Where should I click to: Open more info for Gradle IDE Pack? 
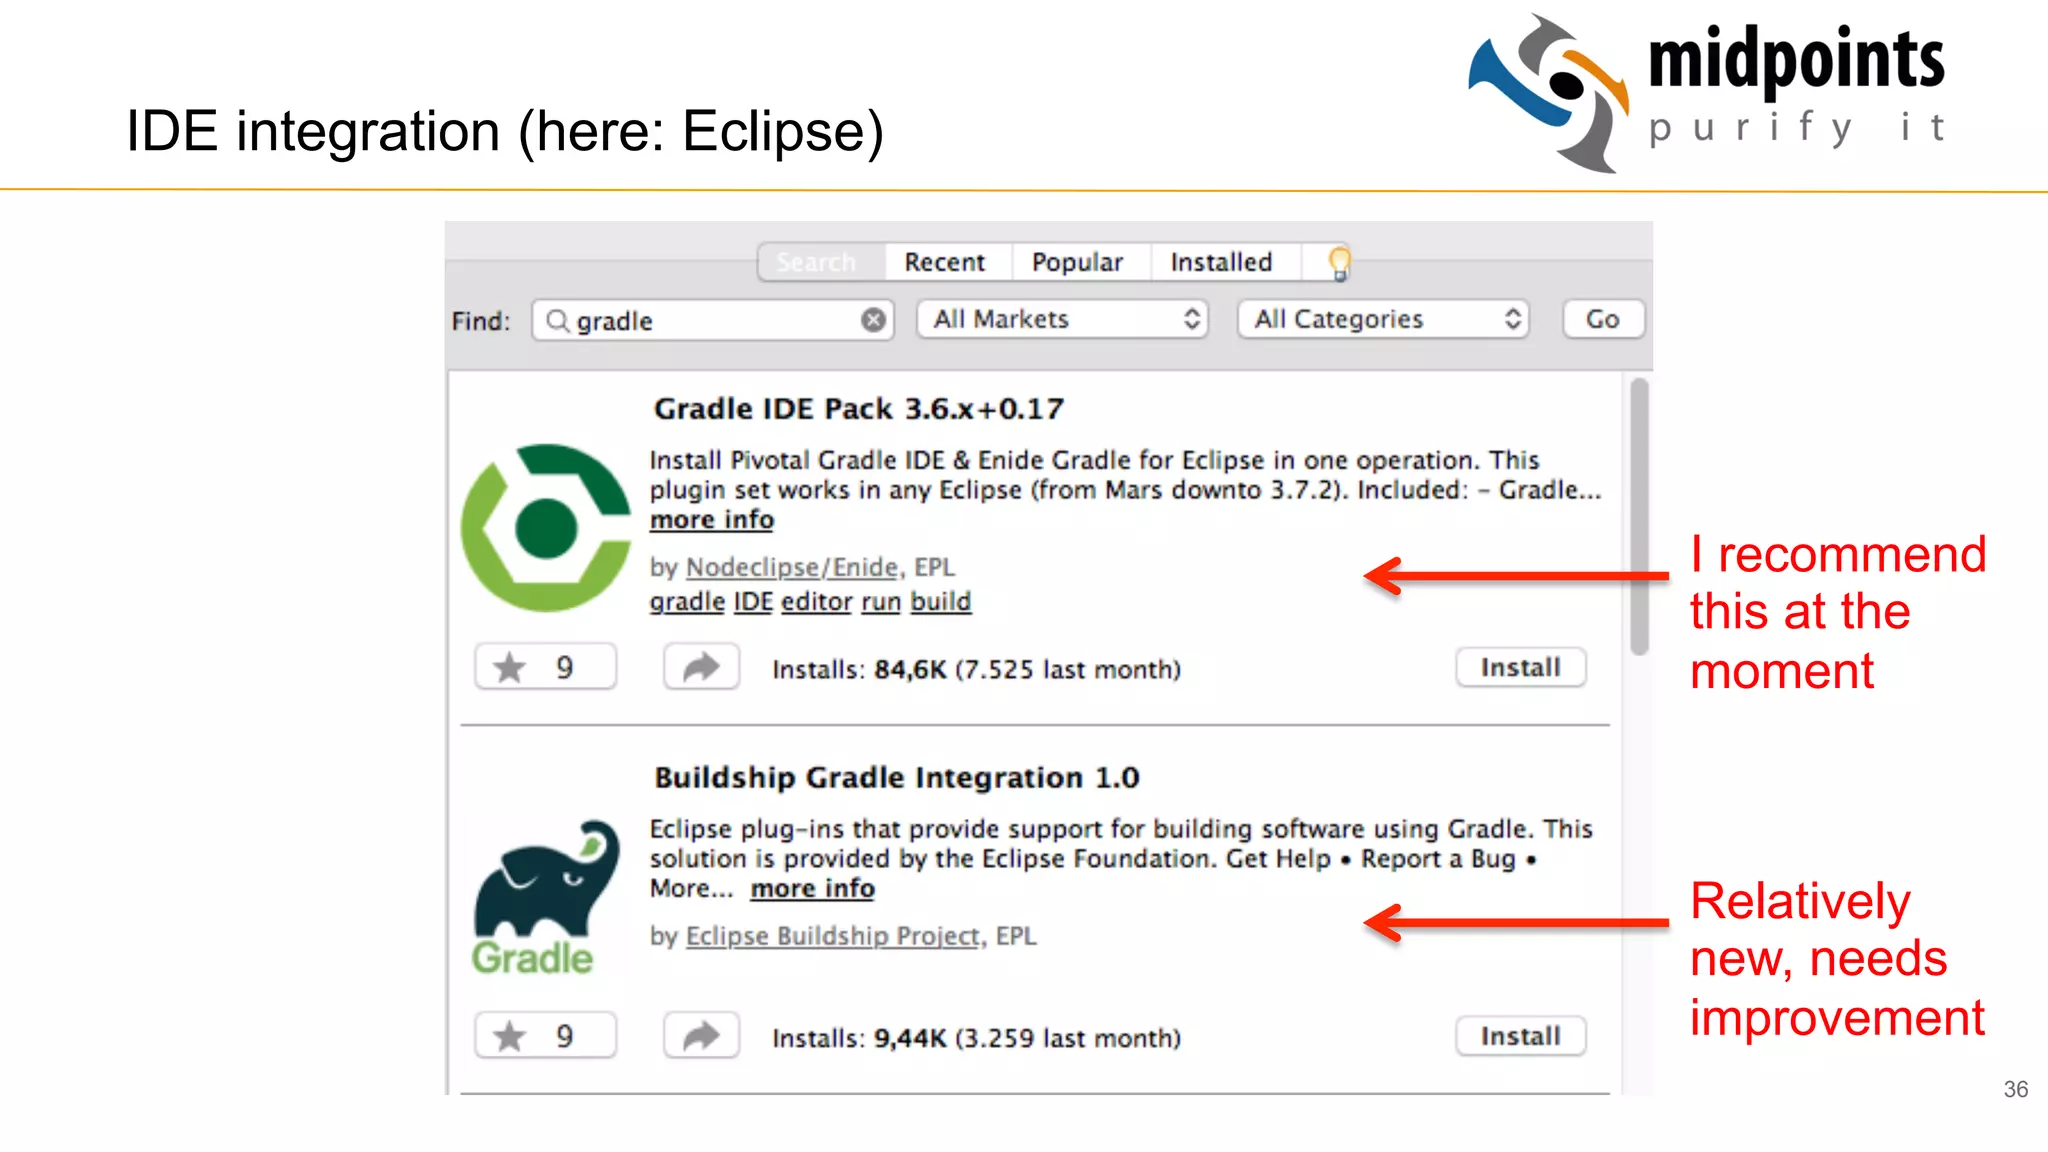712,520
